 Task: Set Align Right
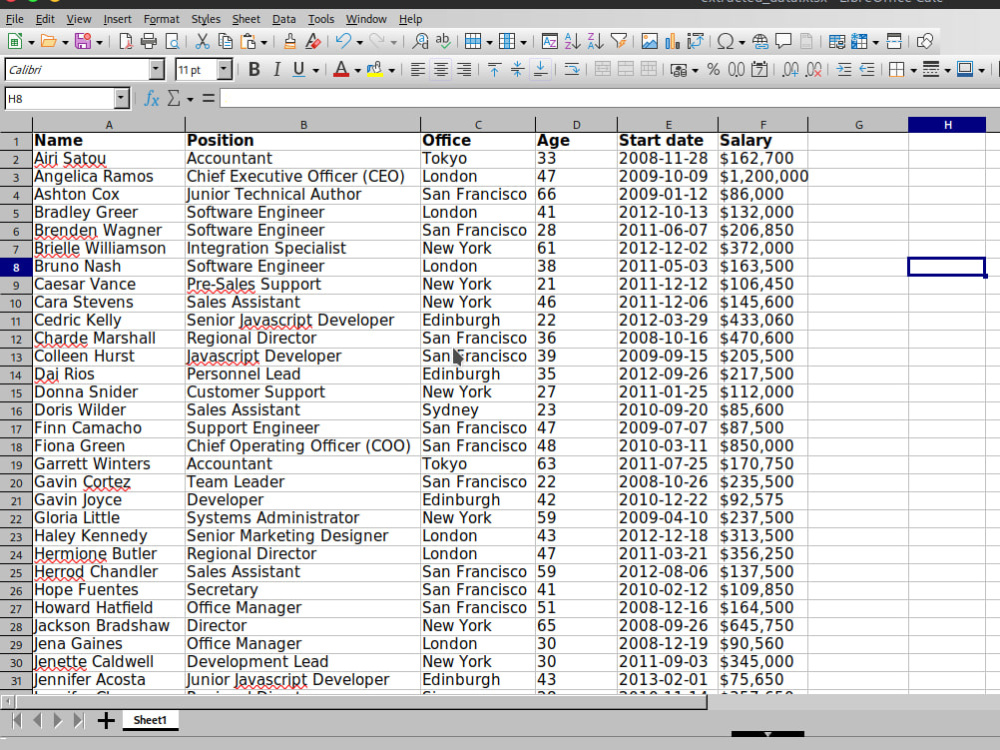click(x=464, y=70)
